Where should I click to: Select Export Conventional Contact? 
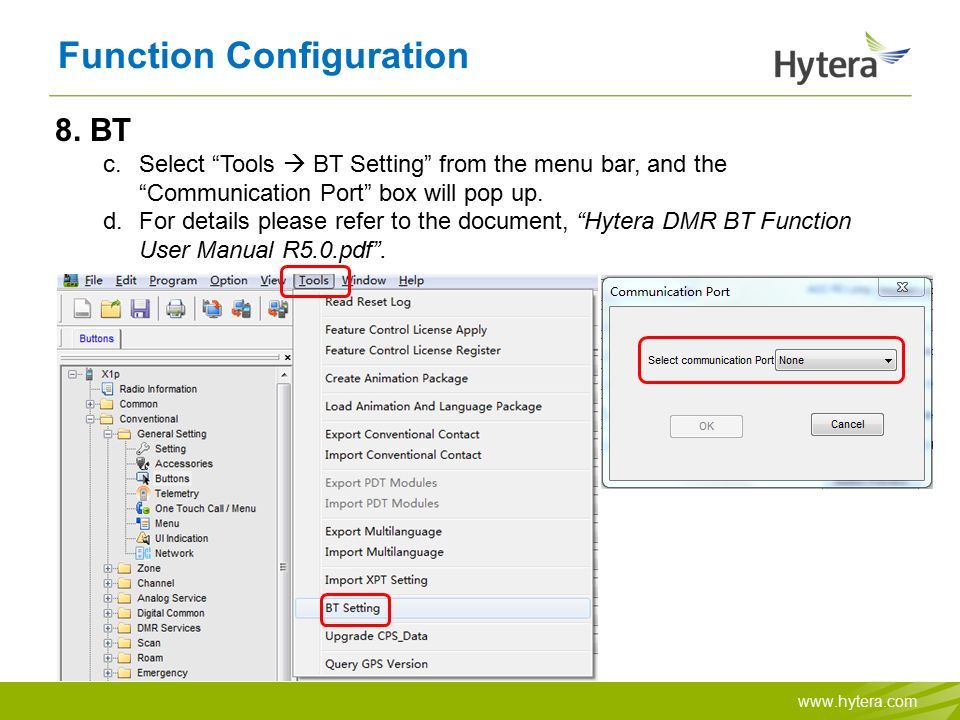[x=443, y=434]
